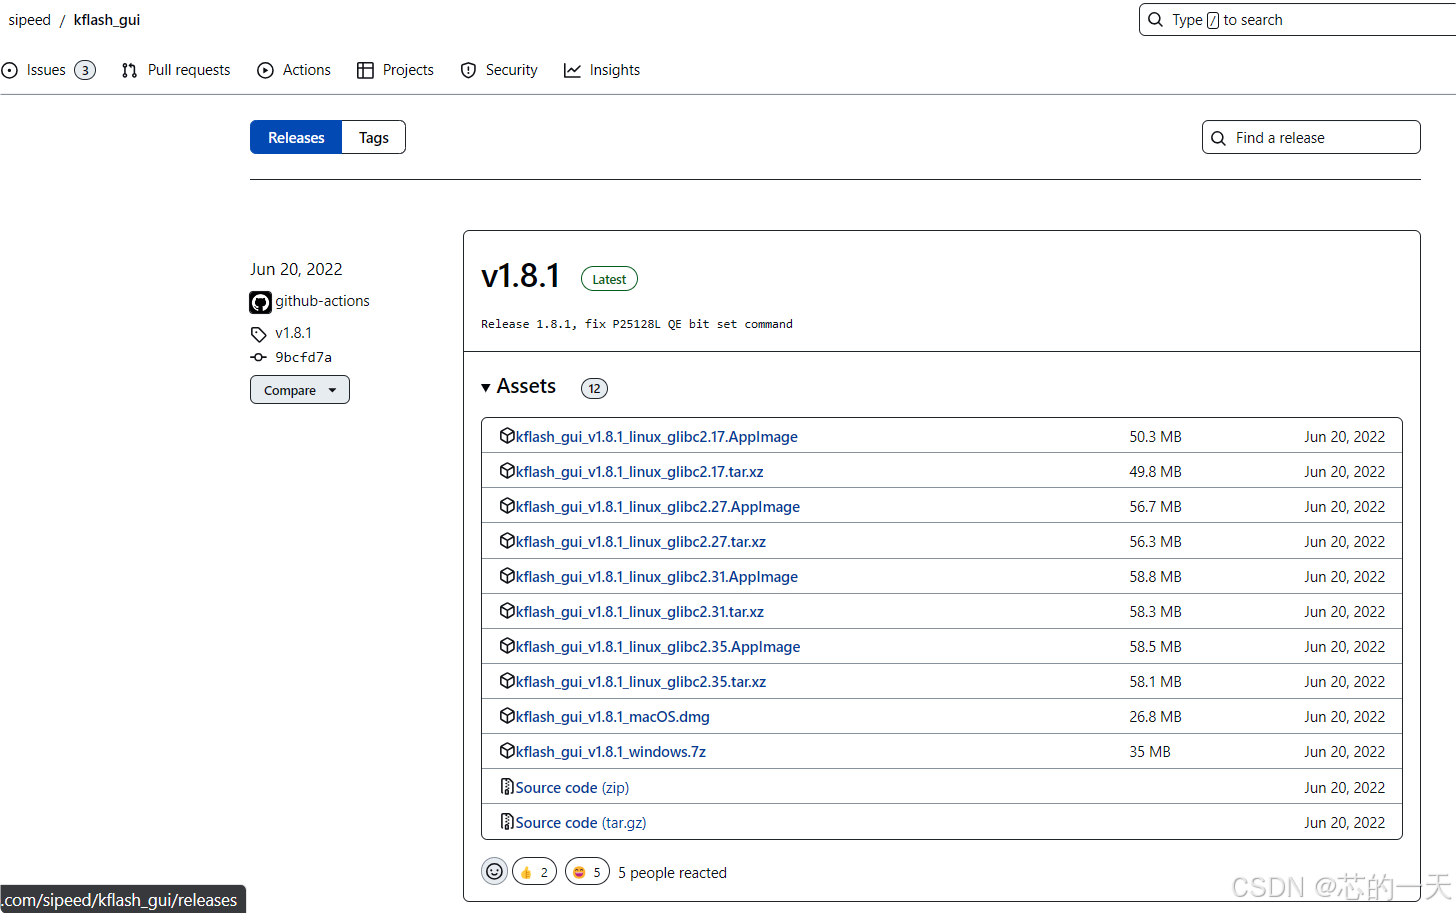Download Source code (tar.gz)
1456x913 pixels.
point(580,823)
